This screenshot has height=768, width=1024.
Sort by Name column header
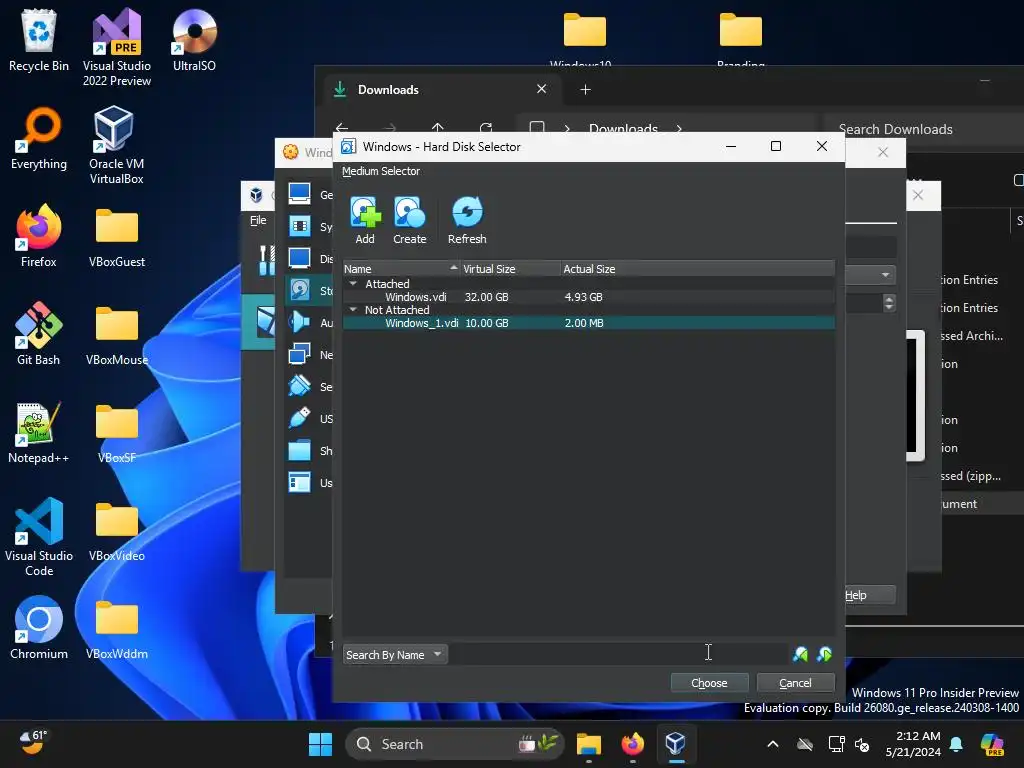[402, 268]
